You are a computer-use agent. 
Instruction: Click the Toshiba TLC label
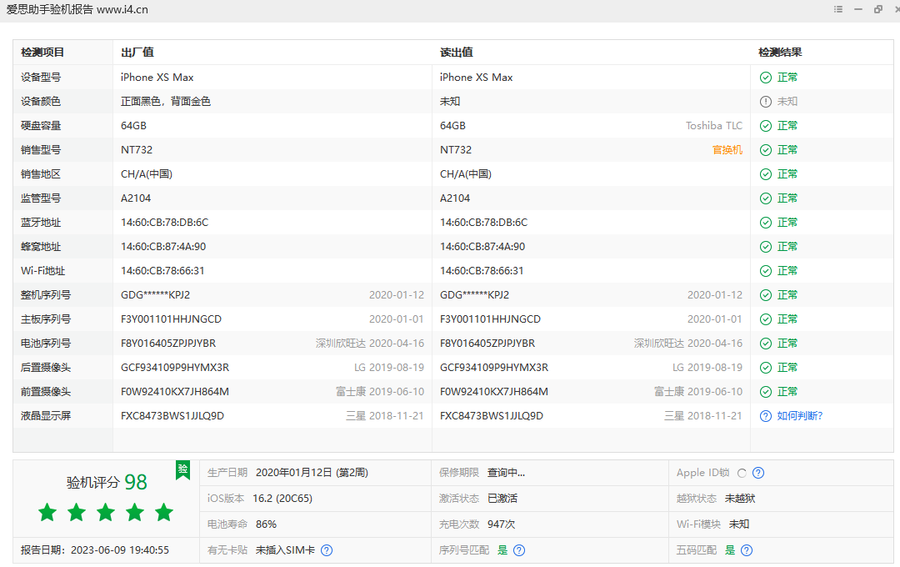click(714, 126)
